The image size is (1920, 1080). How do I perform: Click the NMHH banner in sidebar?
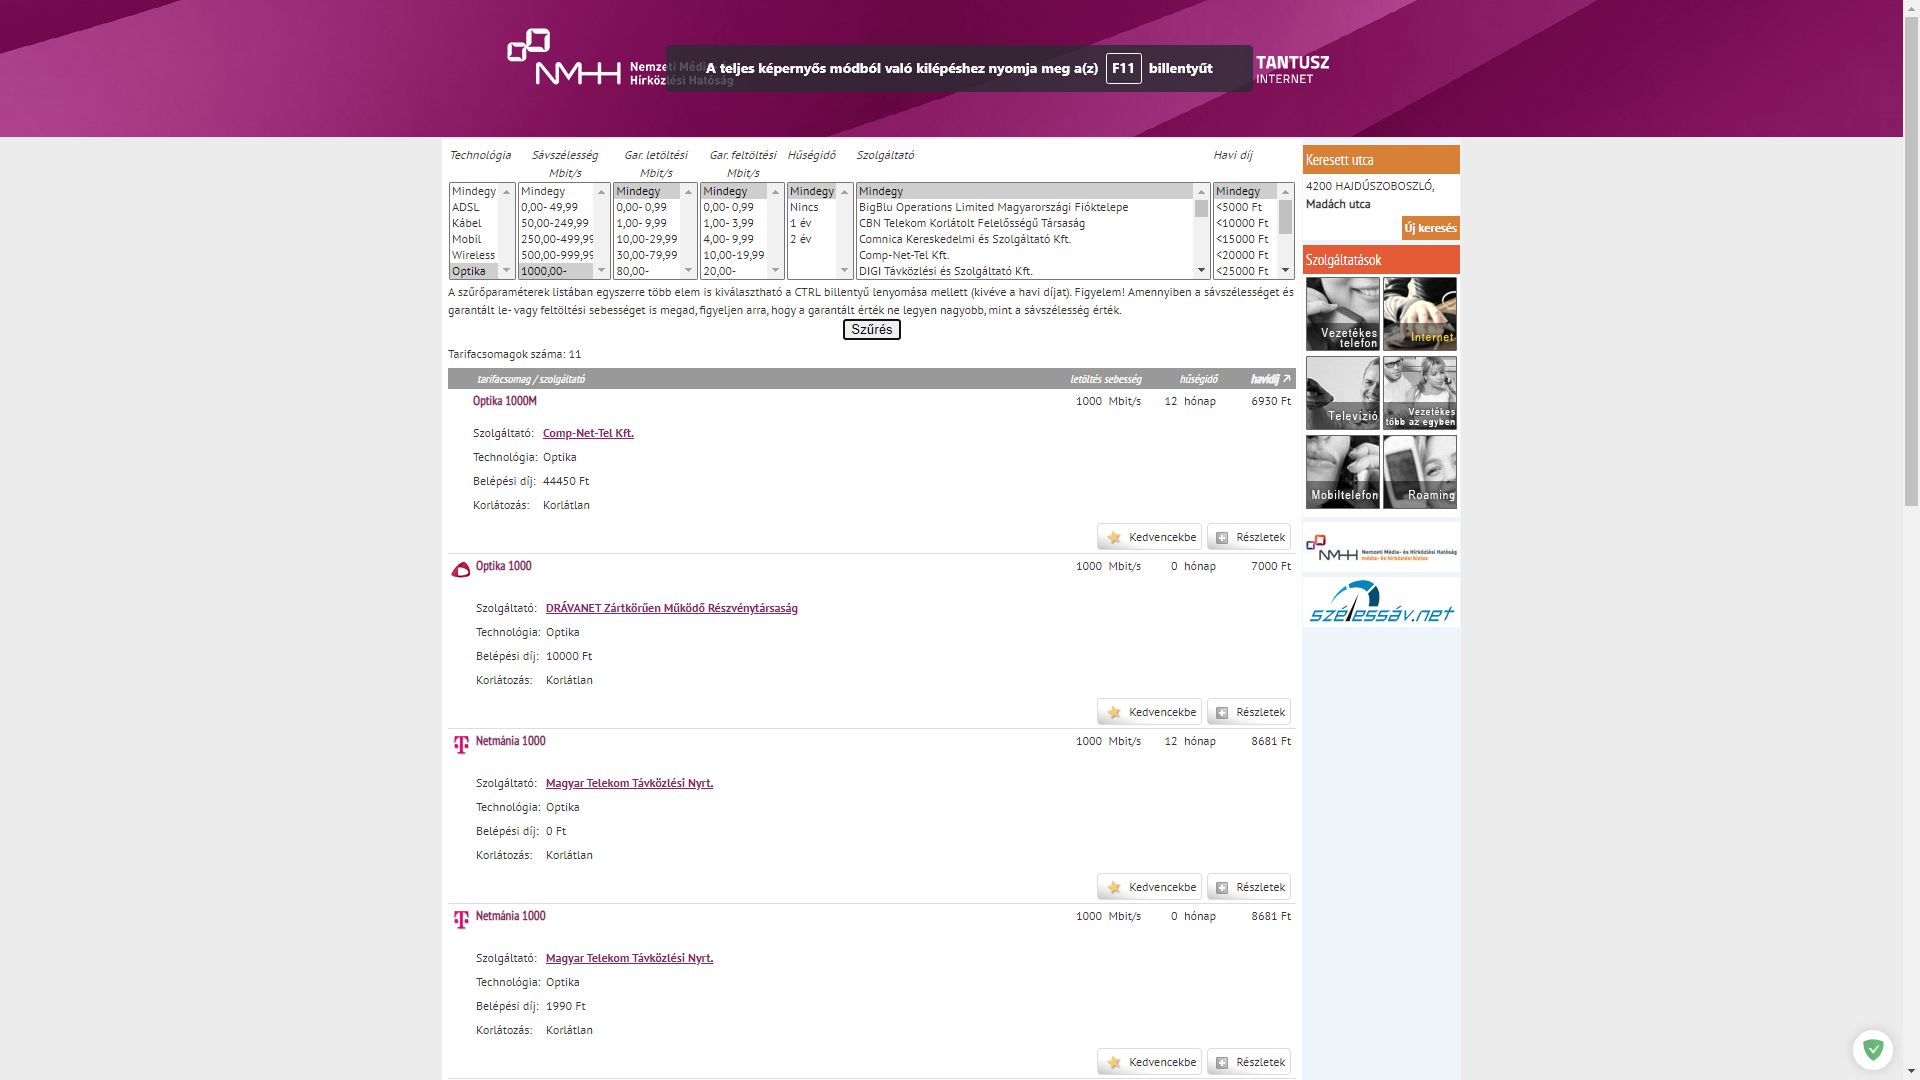1381,548
